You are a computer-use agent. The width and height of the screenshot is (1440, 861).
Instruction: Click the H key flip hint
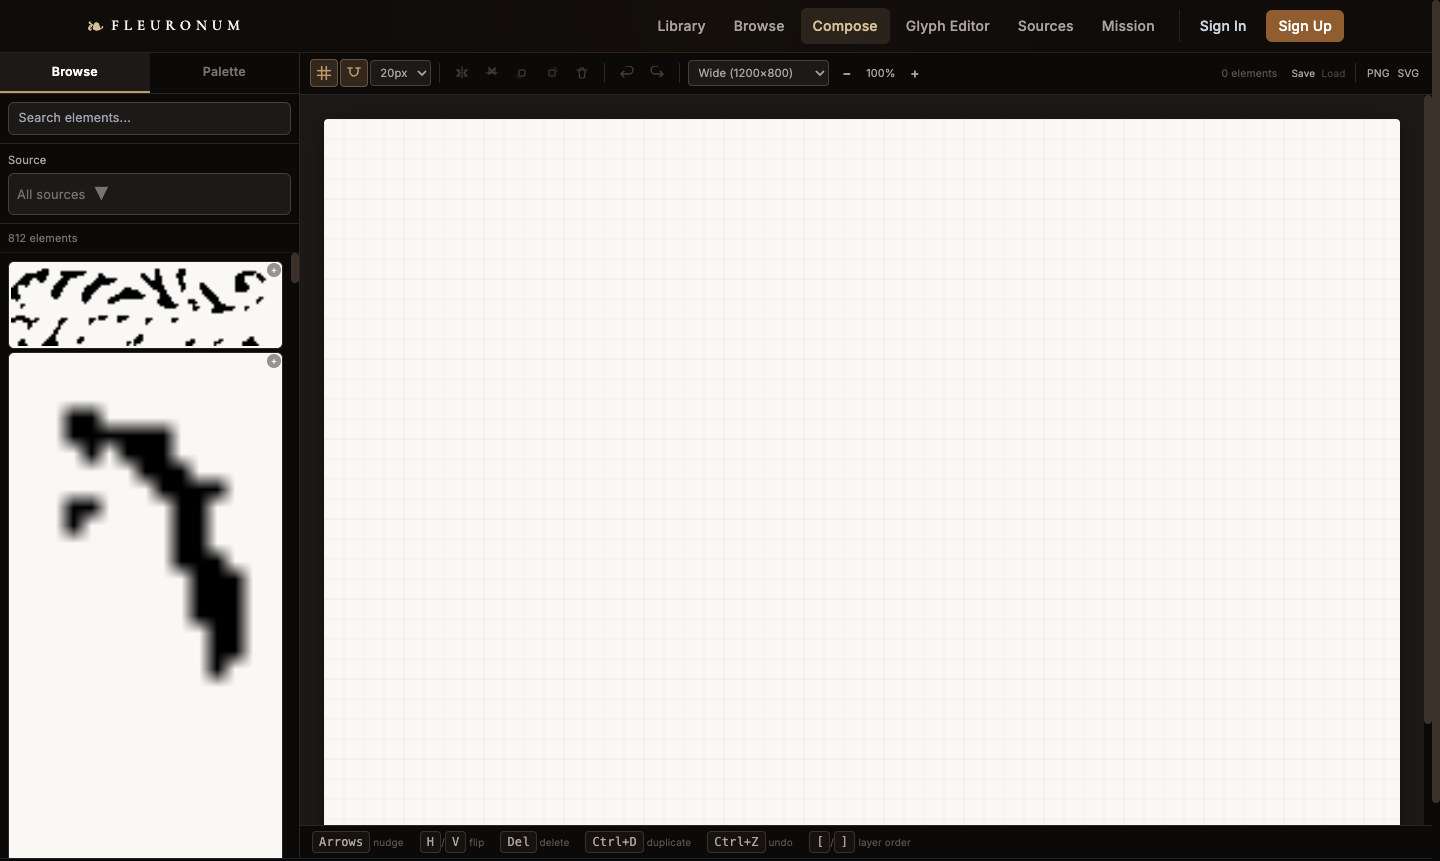point(430,842)
